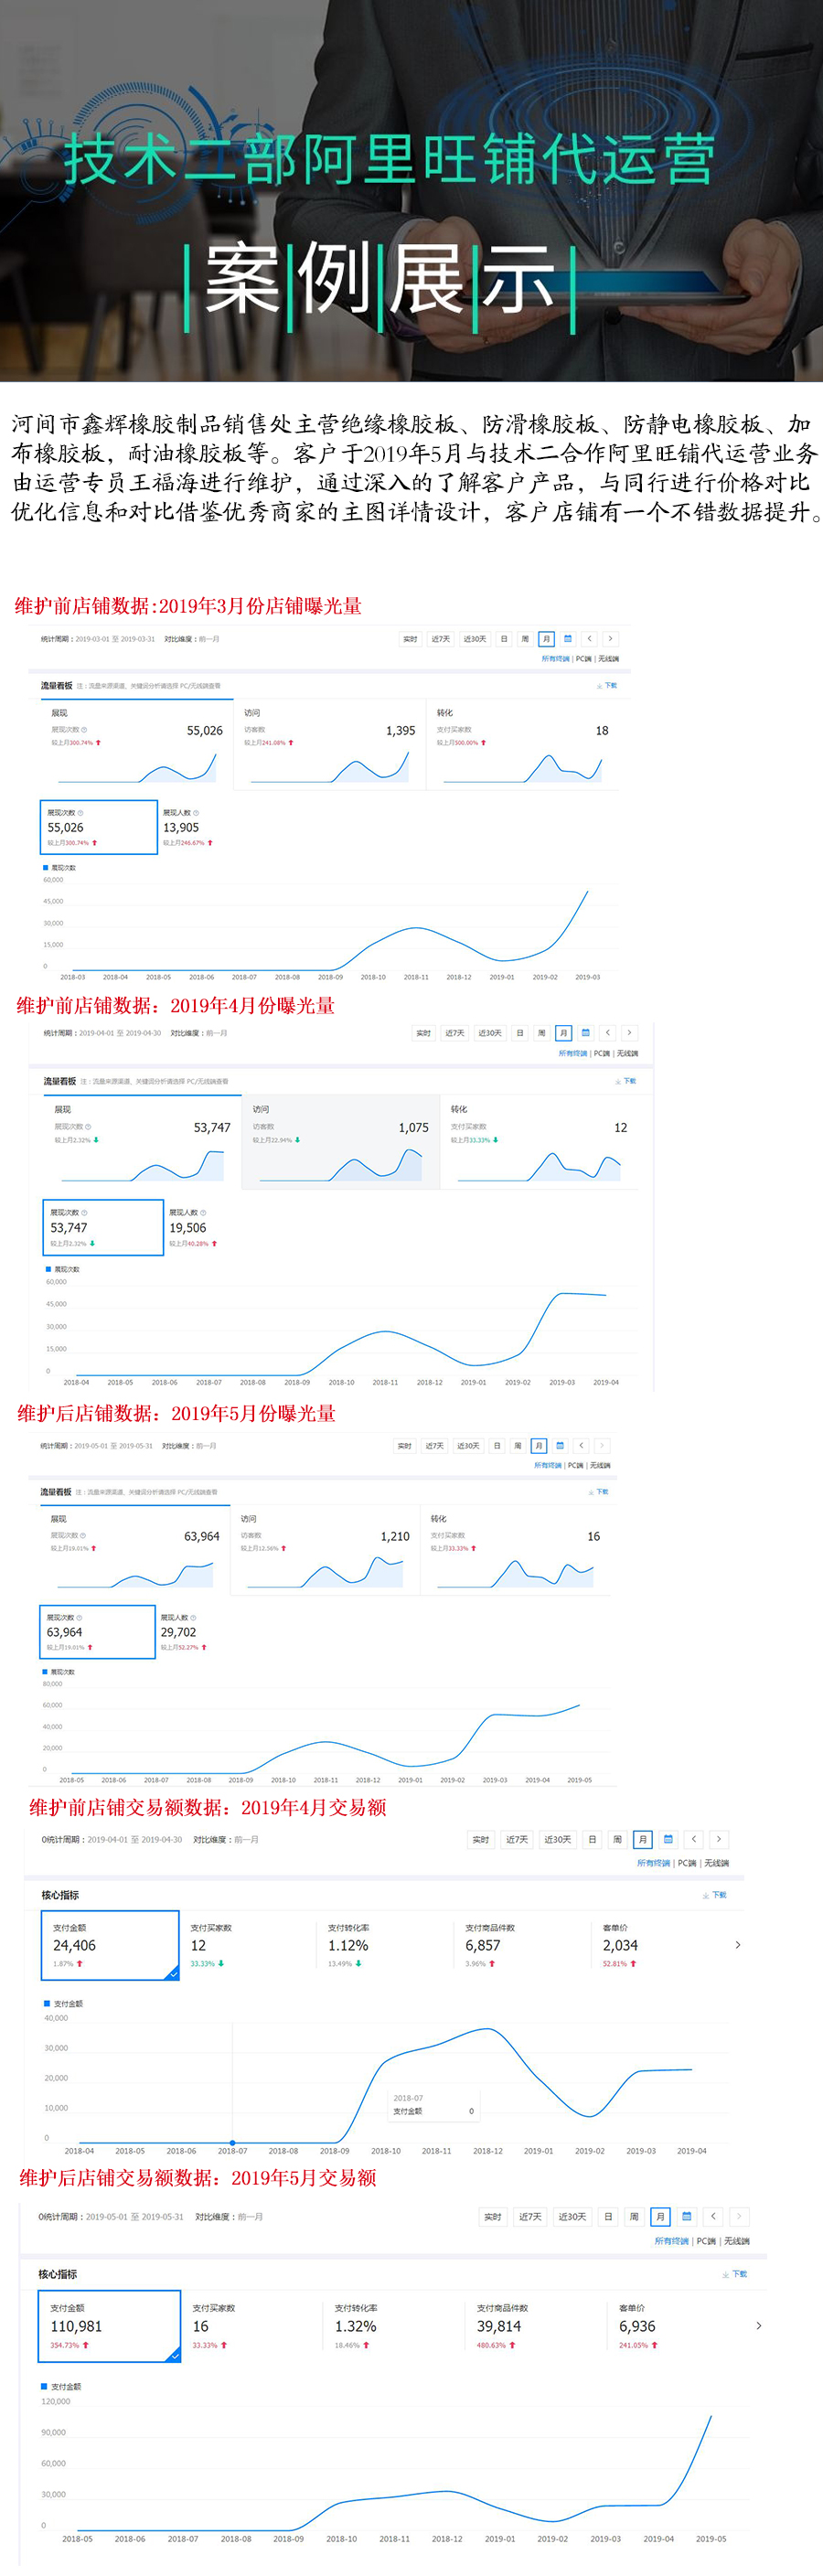
Task: Click 所有终端 link in May transaction panel
Action: pos(671,2241)
